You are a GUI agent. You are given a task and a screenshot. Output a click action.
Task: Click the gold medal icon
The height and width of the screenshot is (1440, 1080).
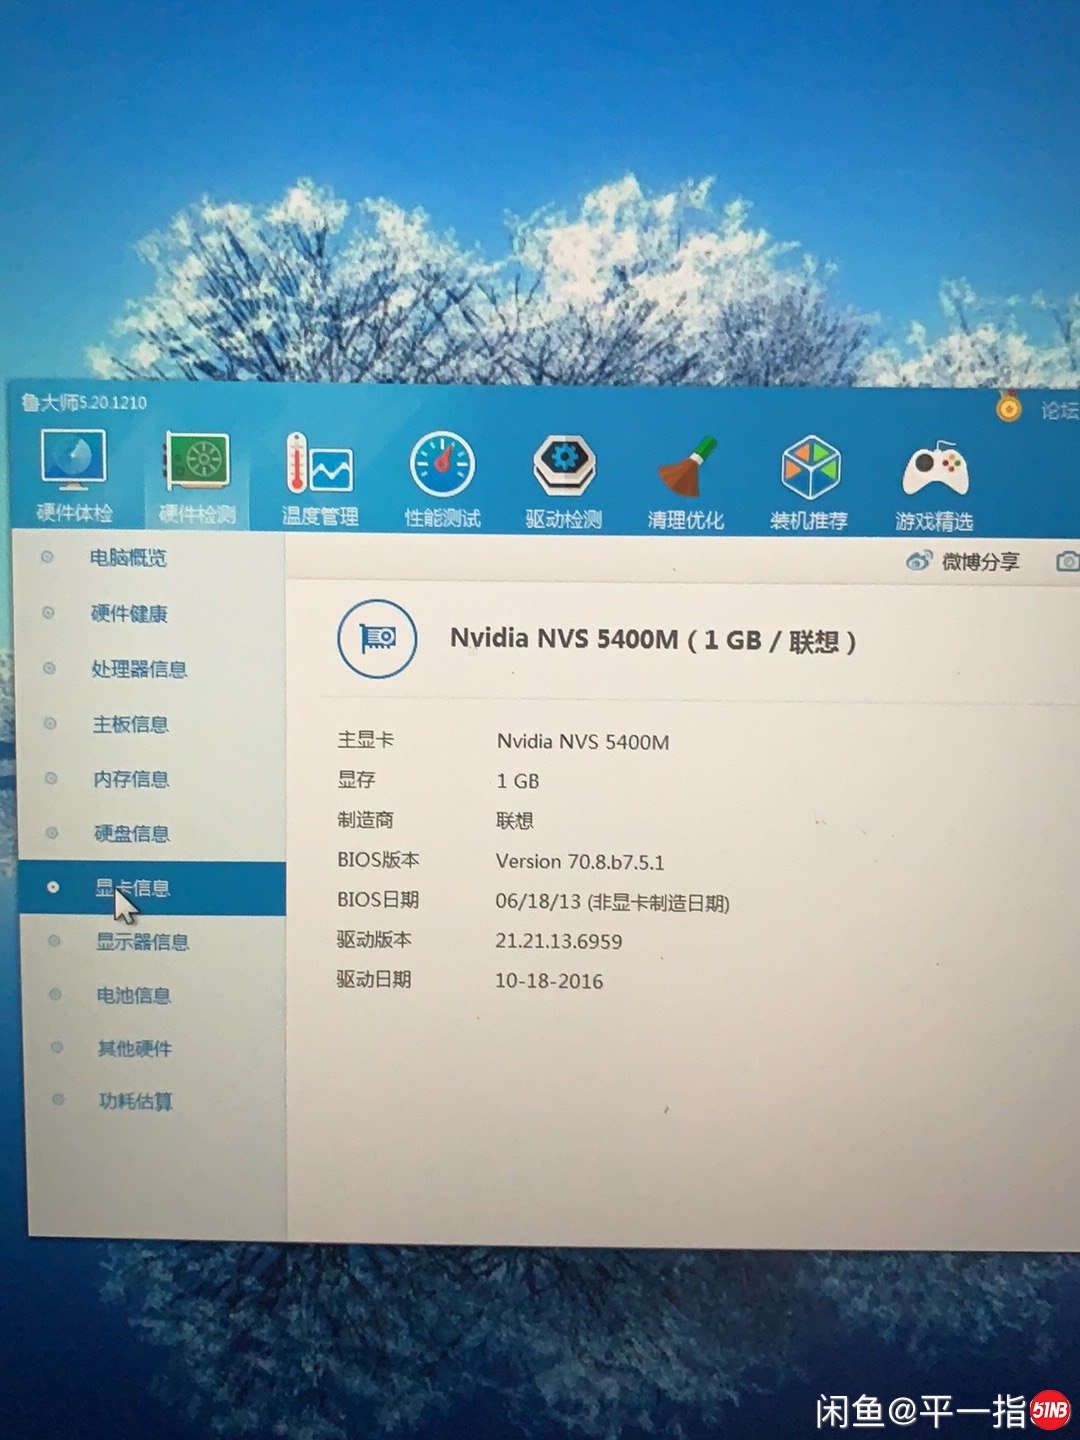(x=1009, y=407)
